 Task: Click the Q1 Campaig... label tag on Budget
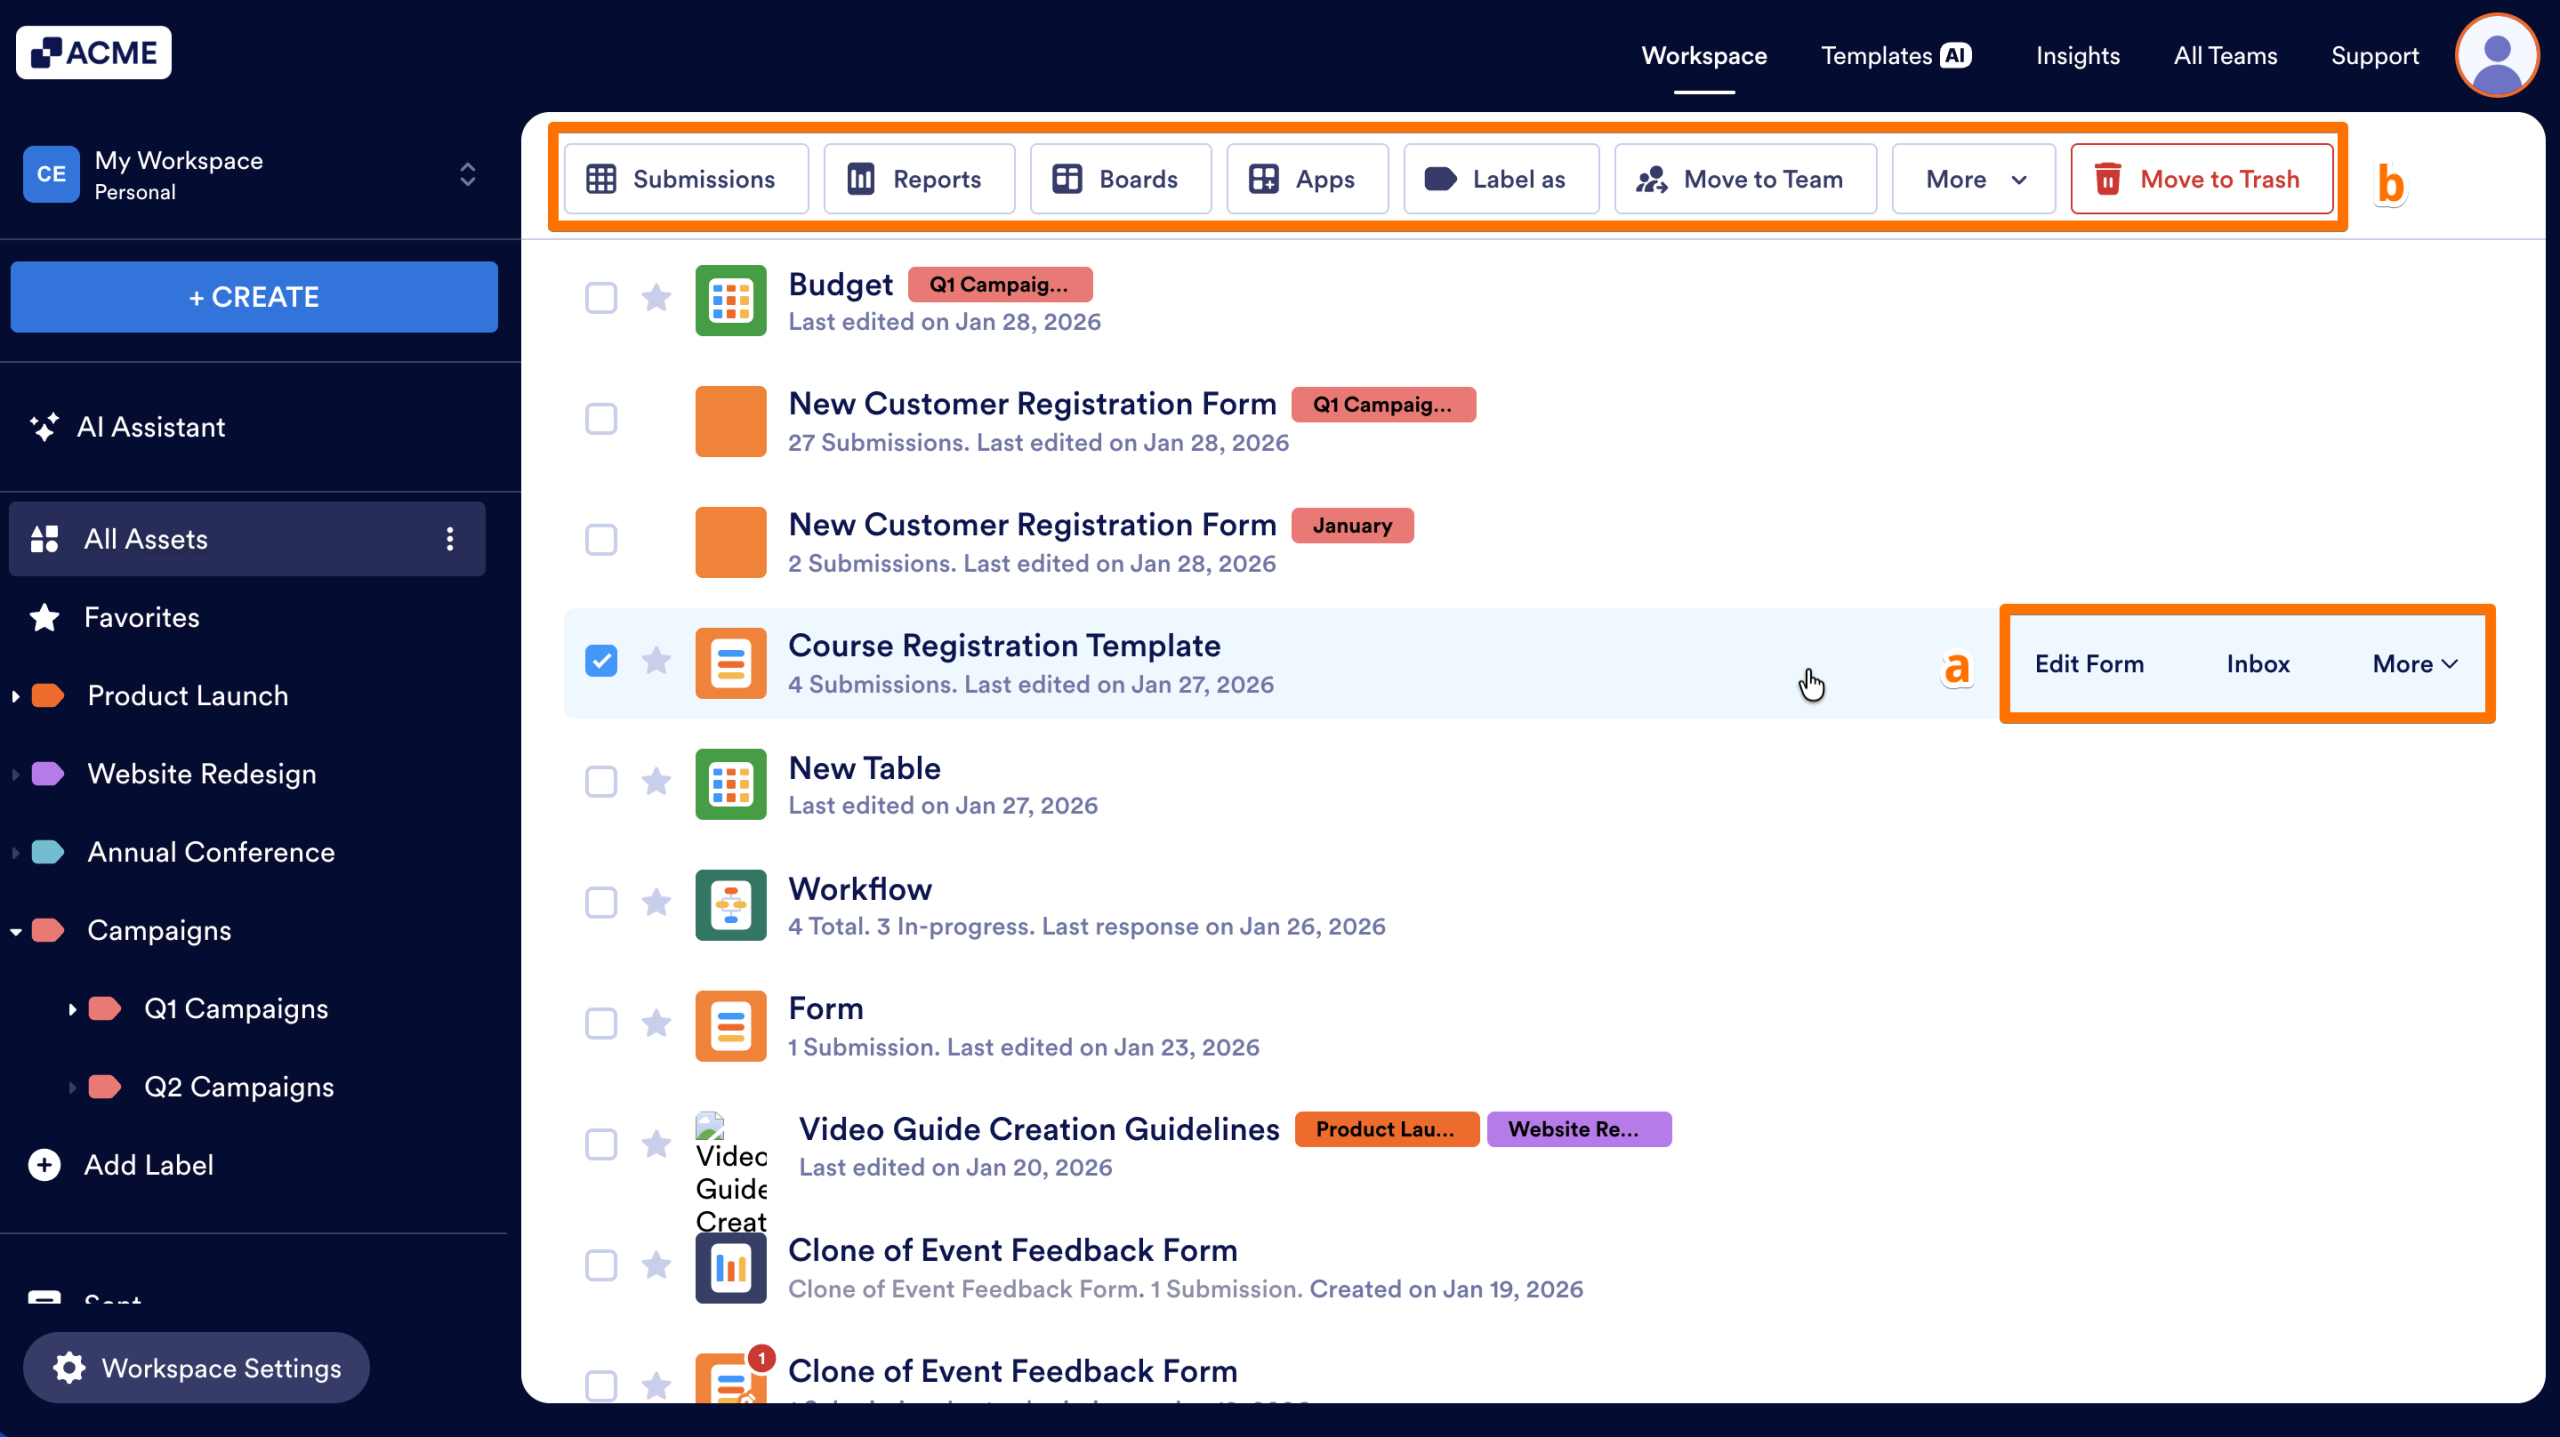[x=999, y=285]
